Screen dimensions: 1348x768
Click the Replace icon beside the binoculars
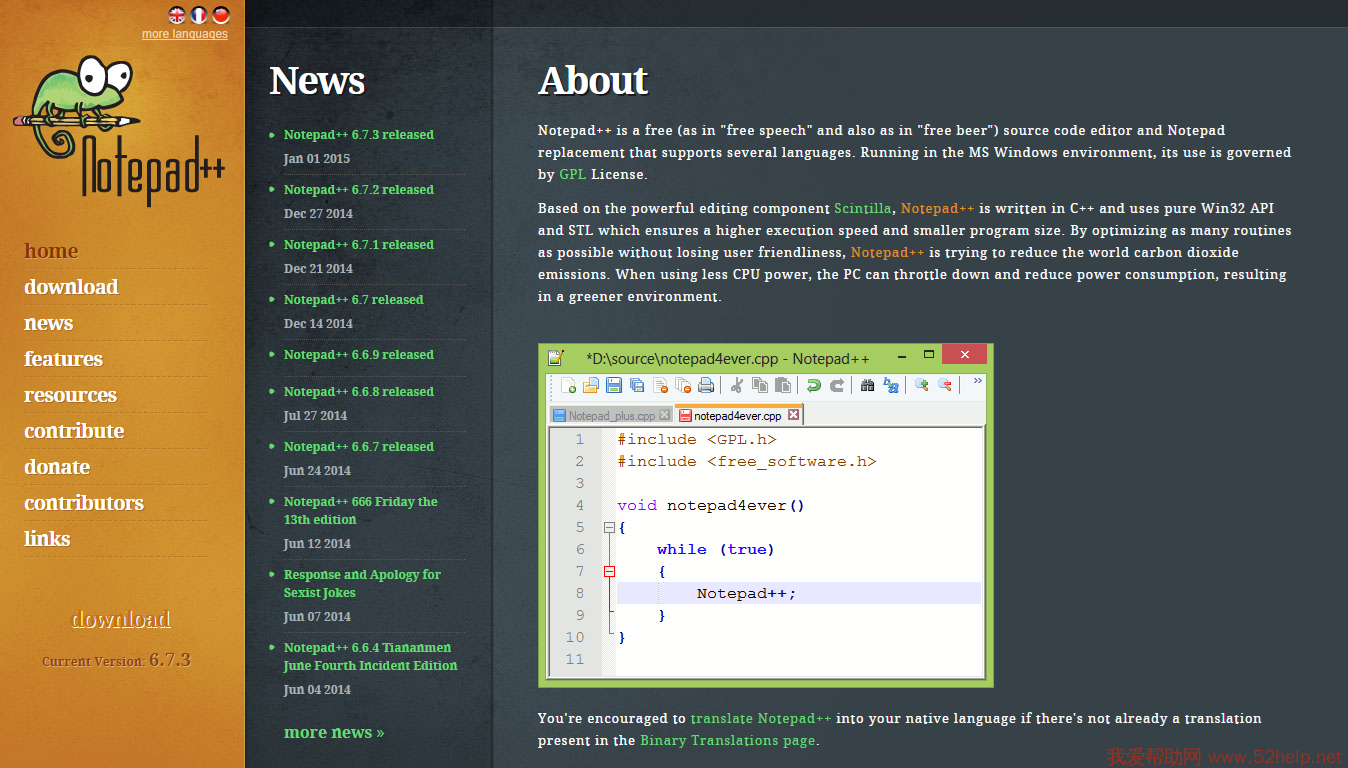point(891,386)
